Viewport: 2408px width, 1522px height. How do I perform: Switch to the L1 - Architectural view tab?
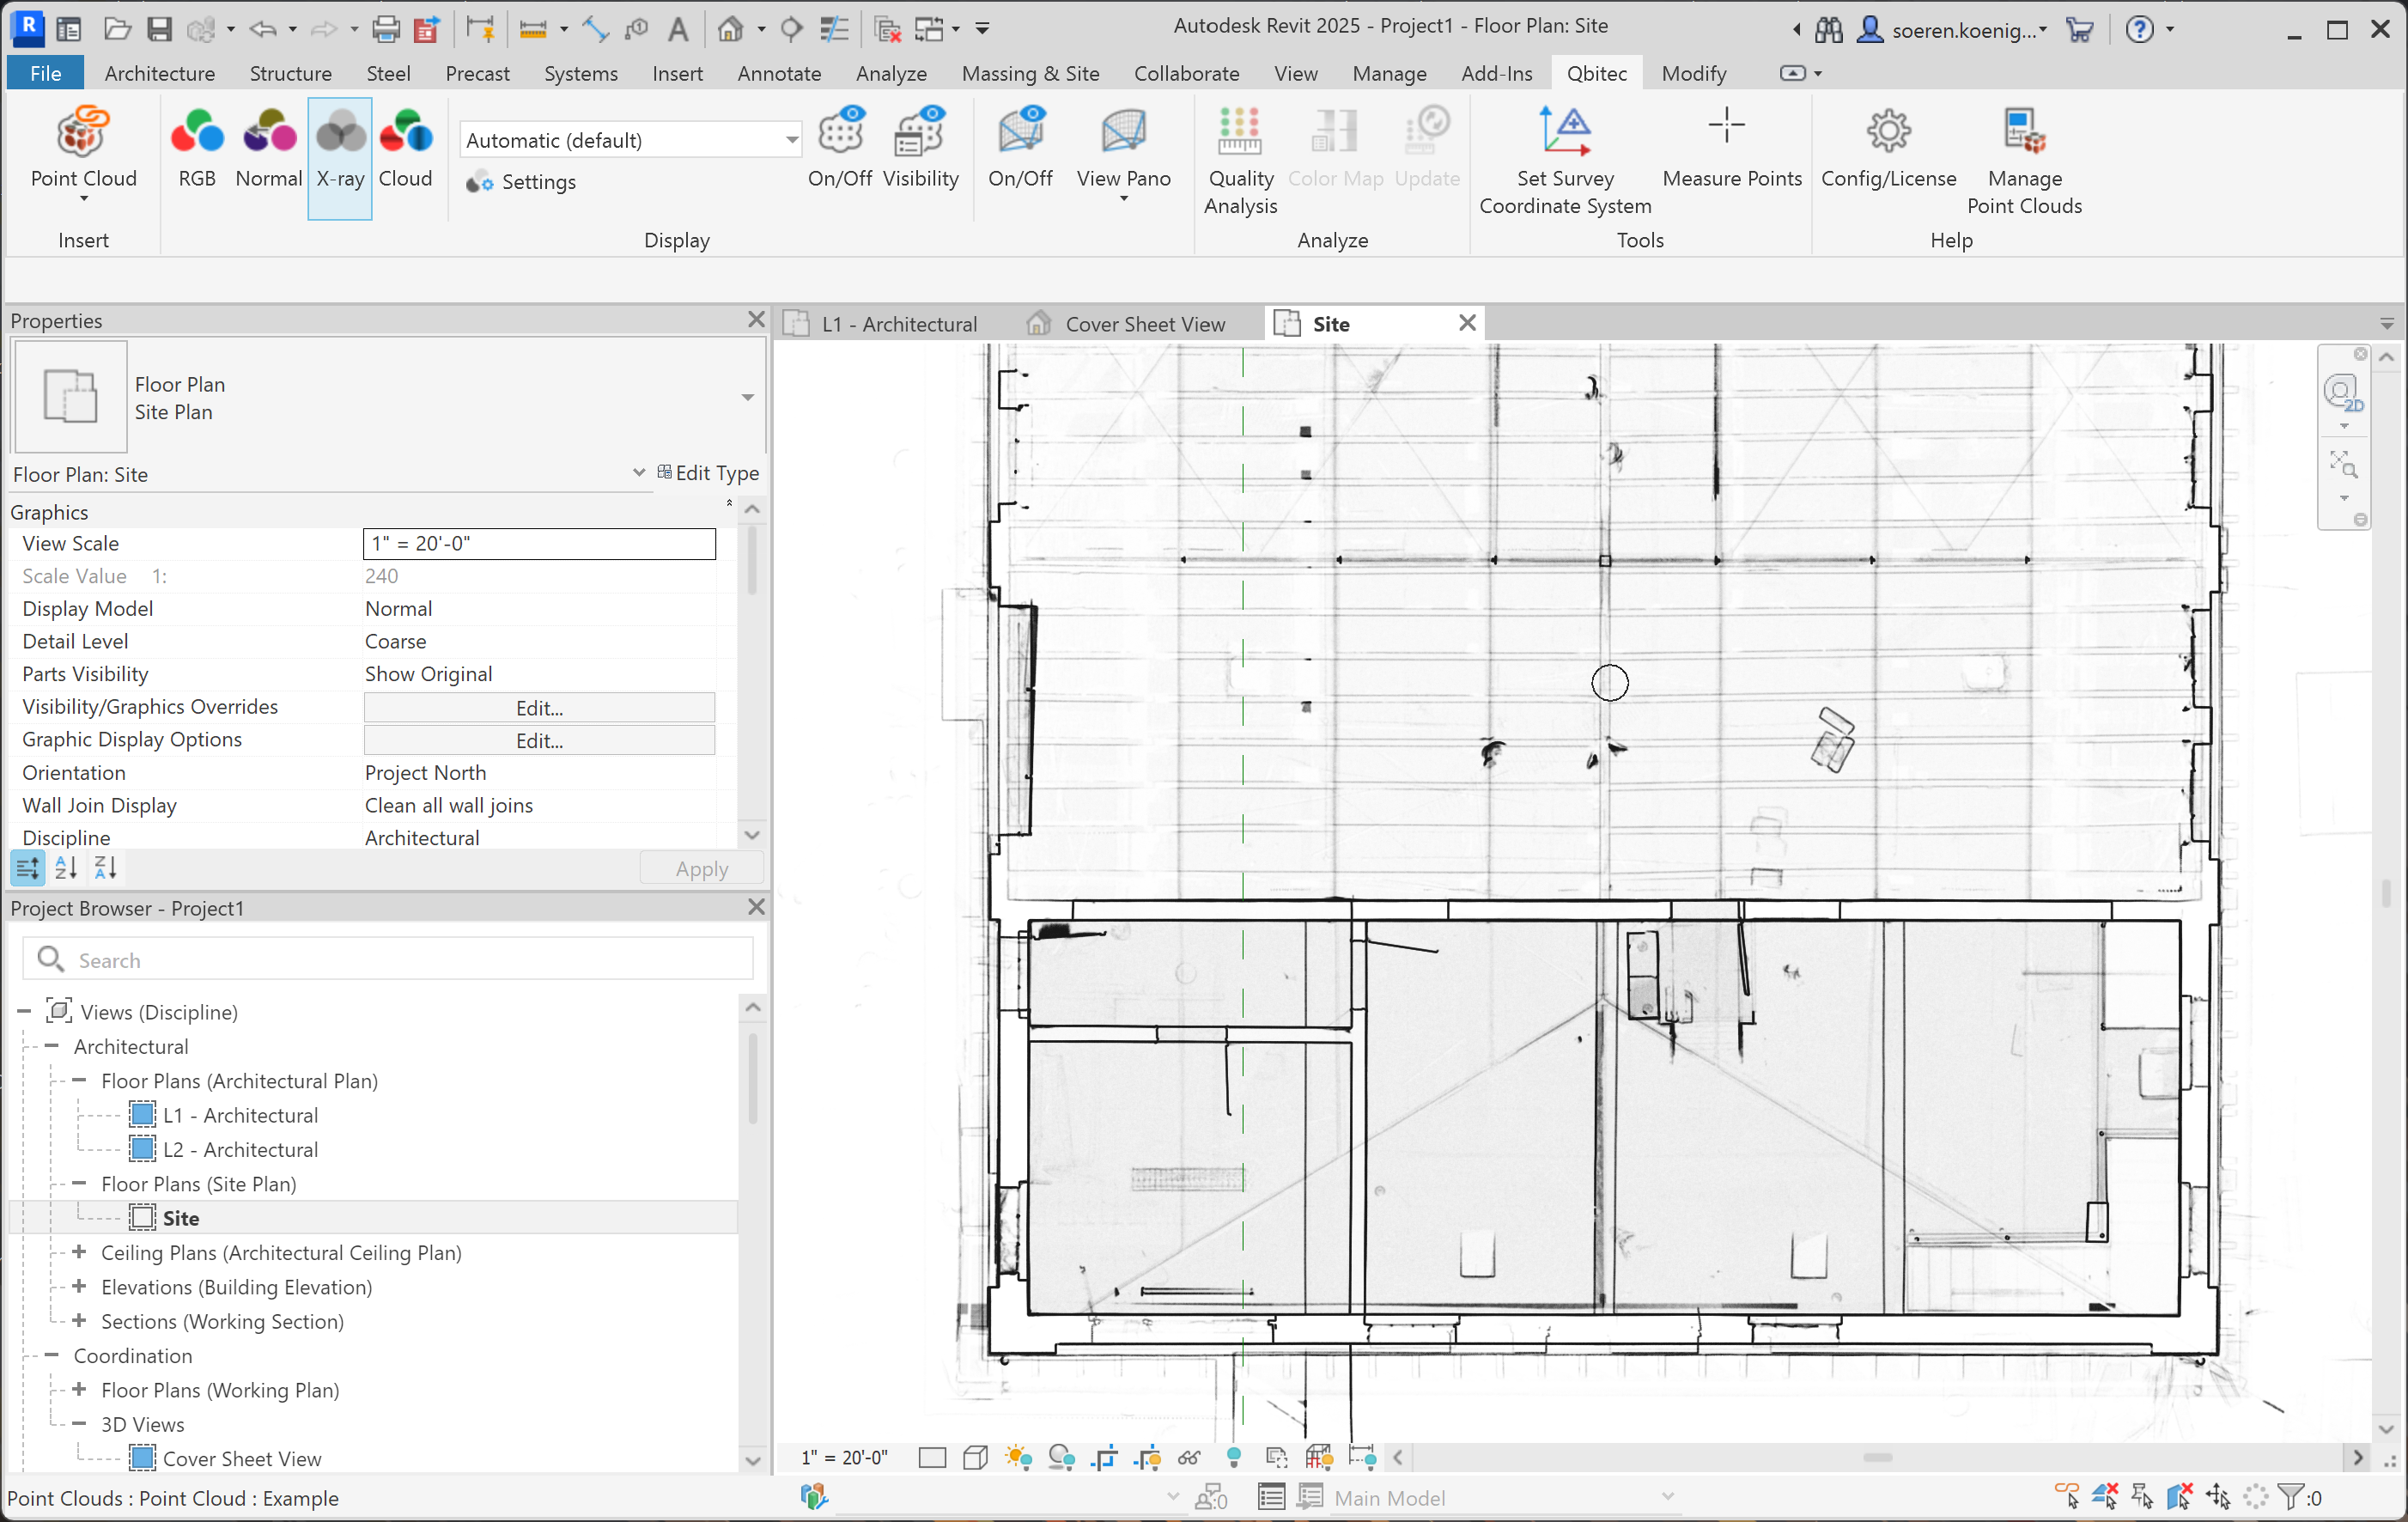pyautogui.click(x=897, y=324)
